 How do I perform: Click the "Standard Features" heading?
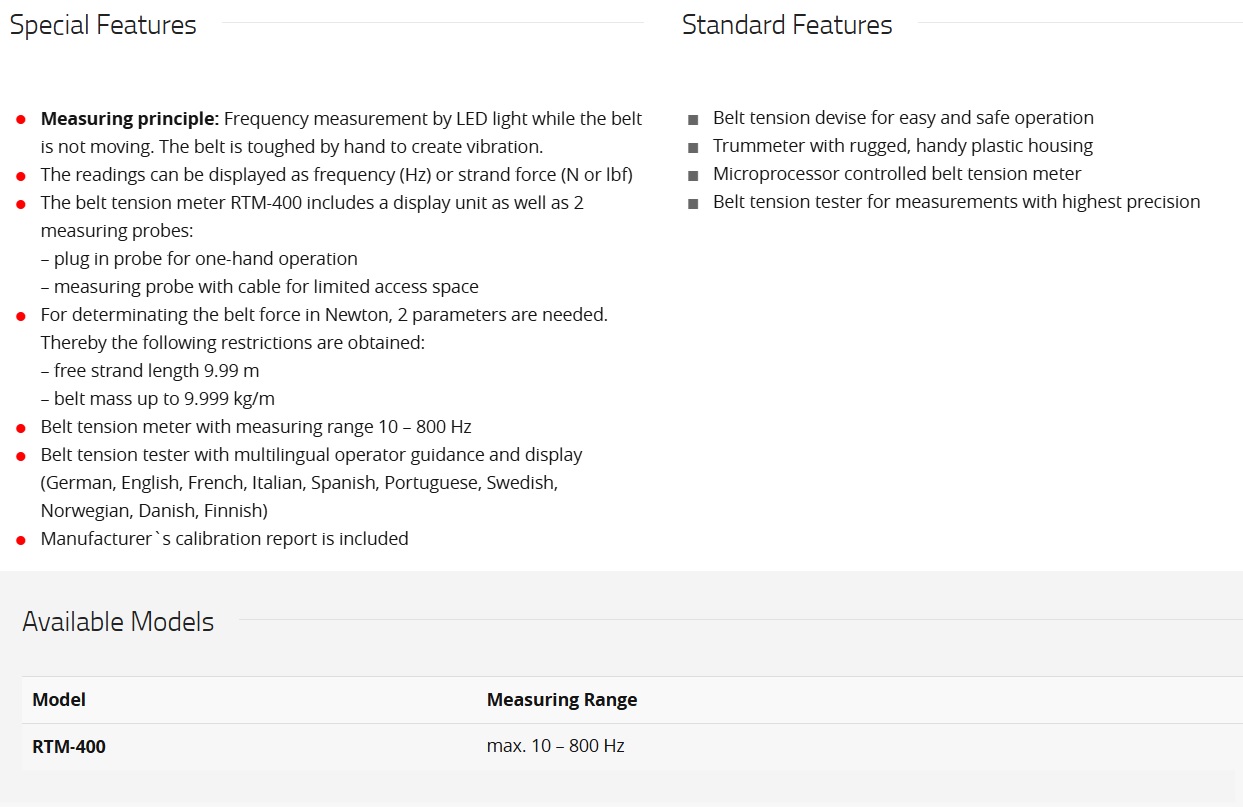(x=787, y=26)
